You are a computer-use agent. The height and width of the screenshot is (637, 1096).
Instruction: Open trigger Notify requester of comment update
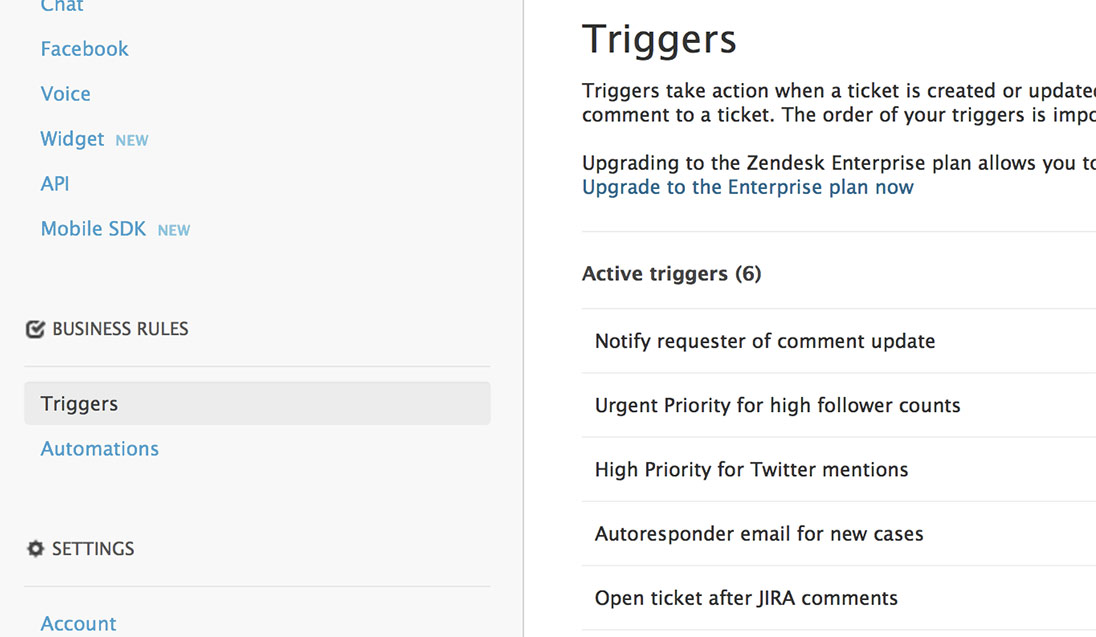765,340
